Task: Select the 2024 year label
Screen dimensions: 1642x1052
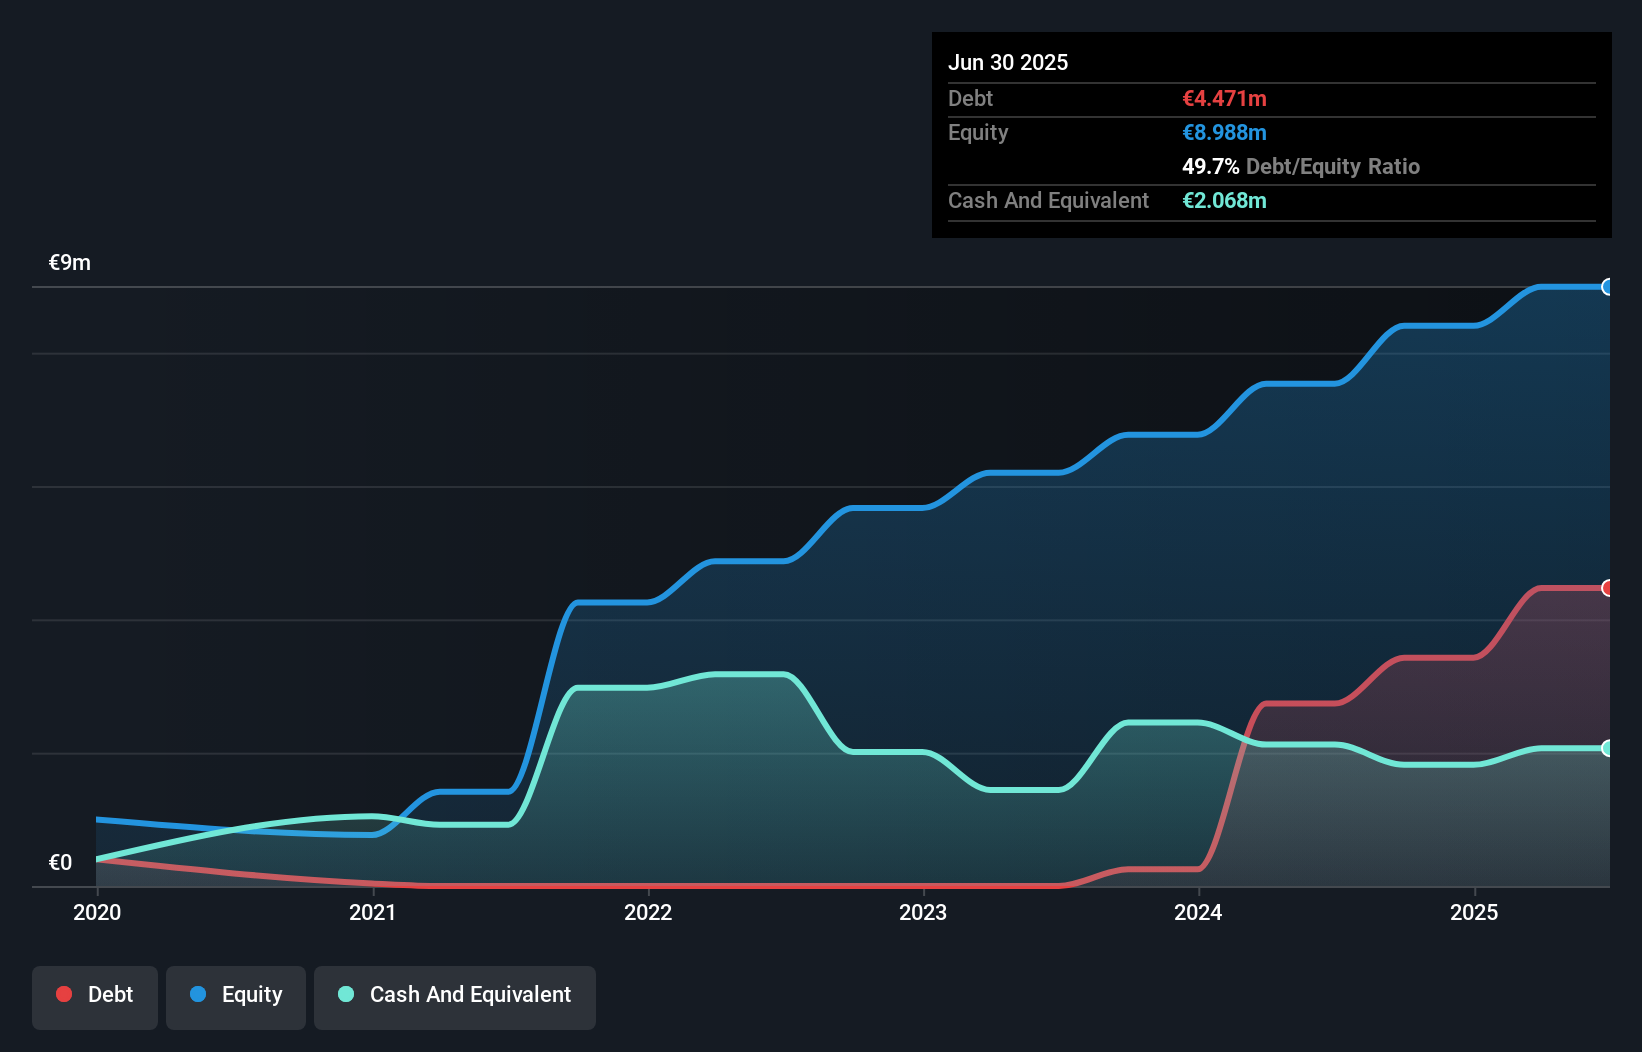Action: click(x=1199, y=912)
